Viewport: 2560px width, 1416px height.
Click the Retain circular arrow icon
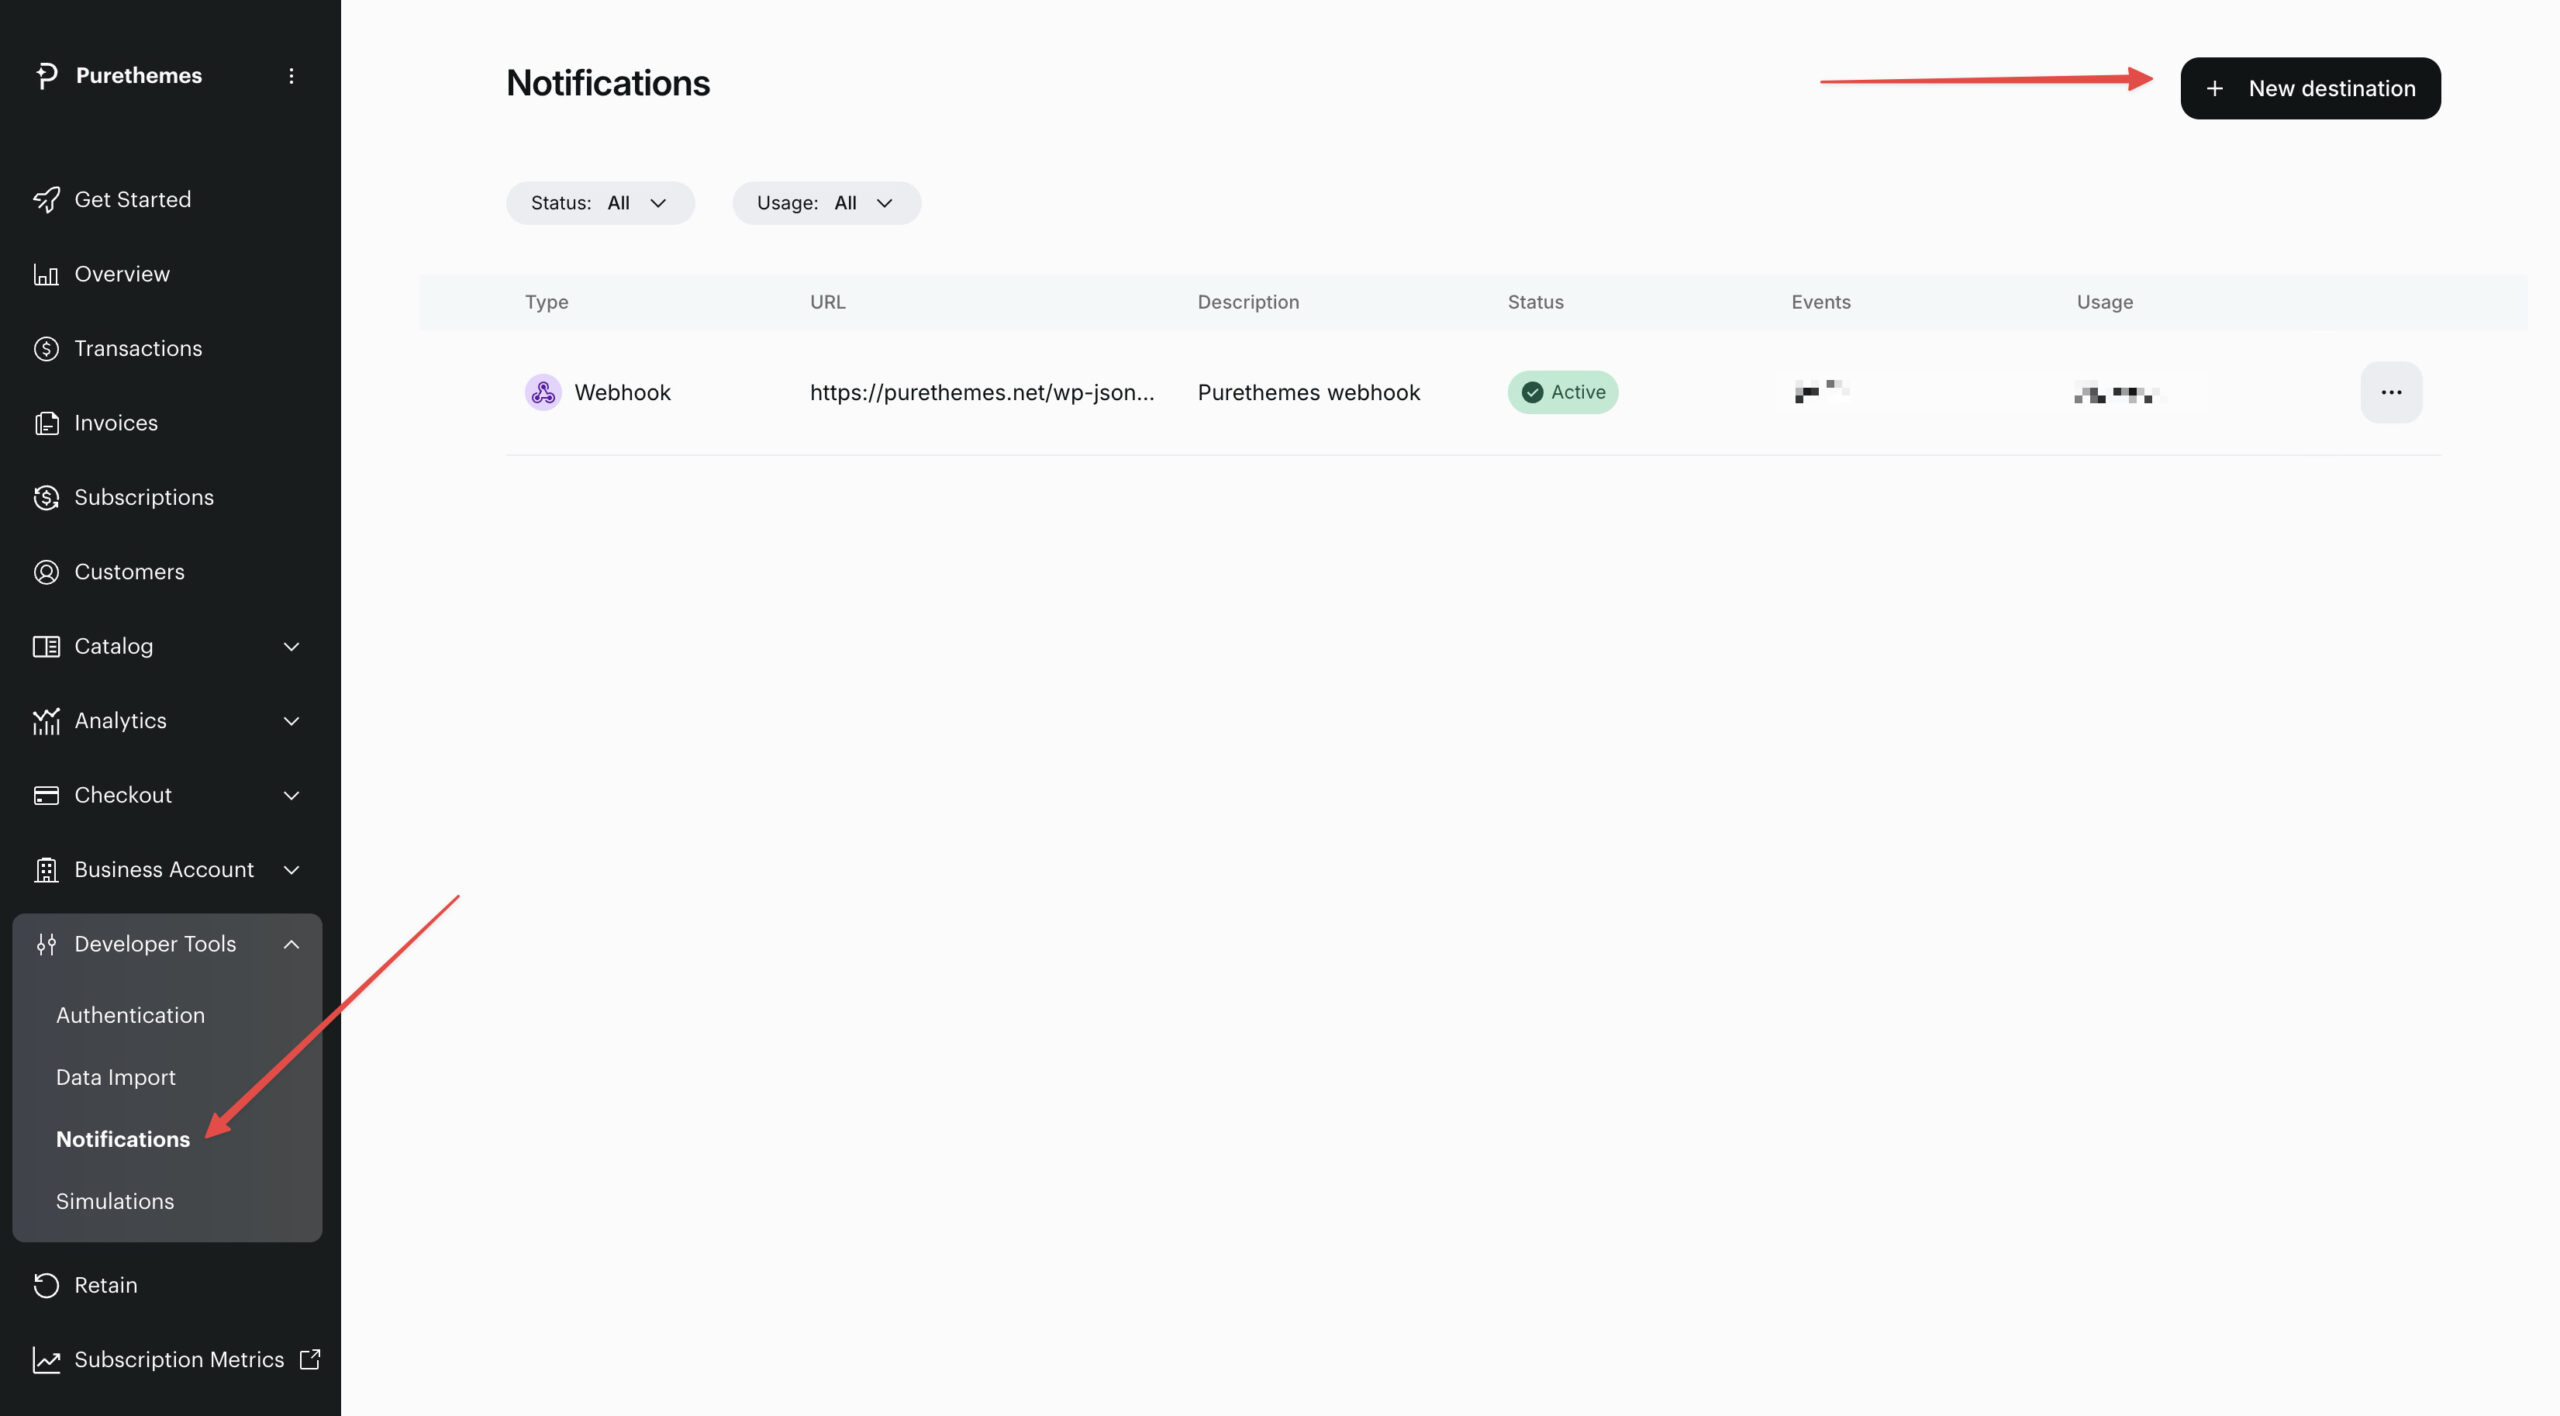point(46,1285)
